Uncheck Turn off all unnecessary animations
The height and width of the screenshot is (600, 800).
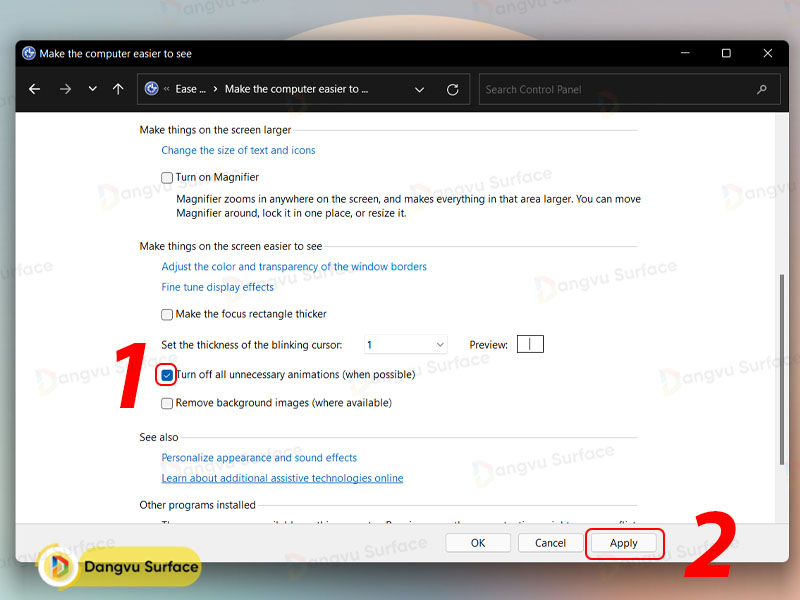(x=167, y=375)
